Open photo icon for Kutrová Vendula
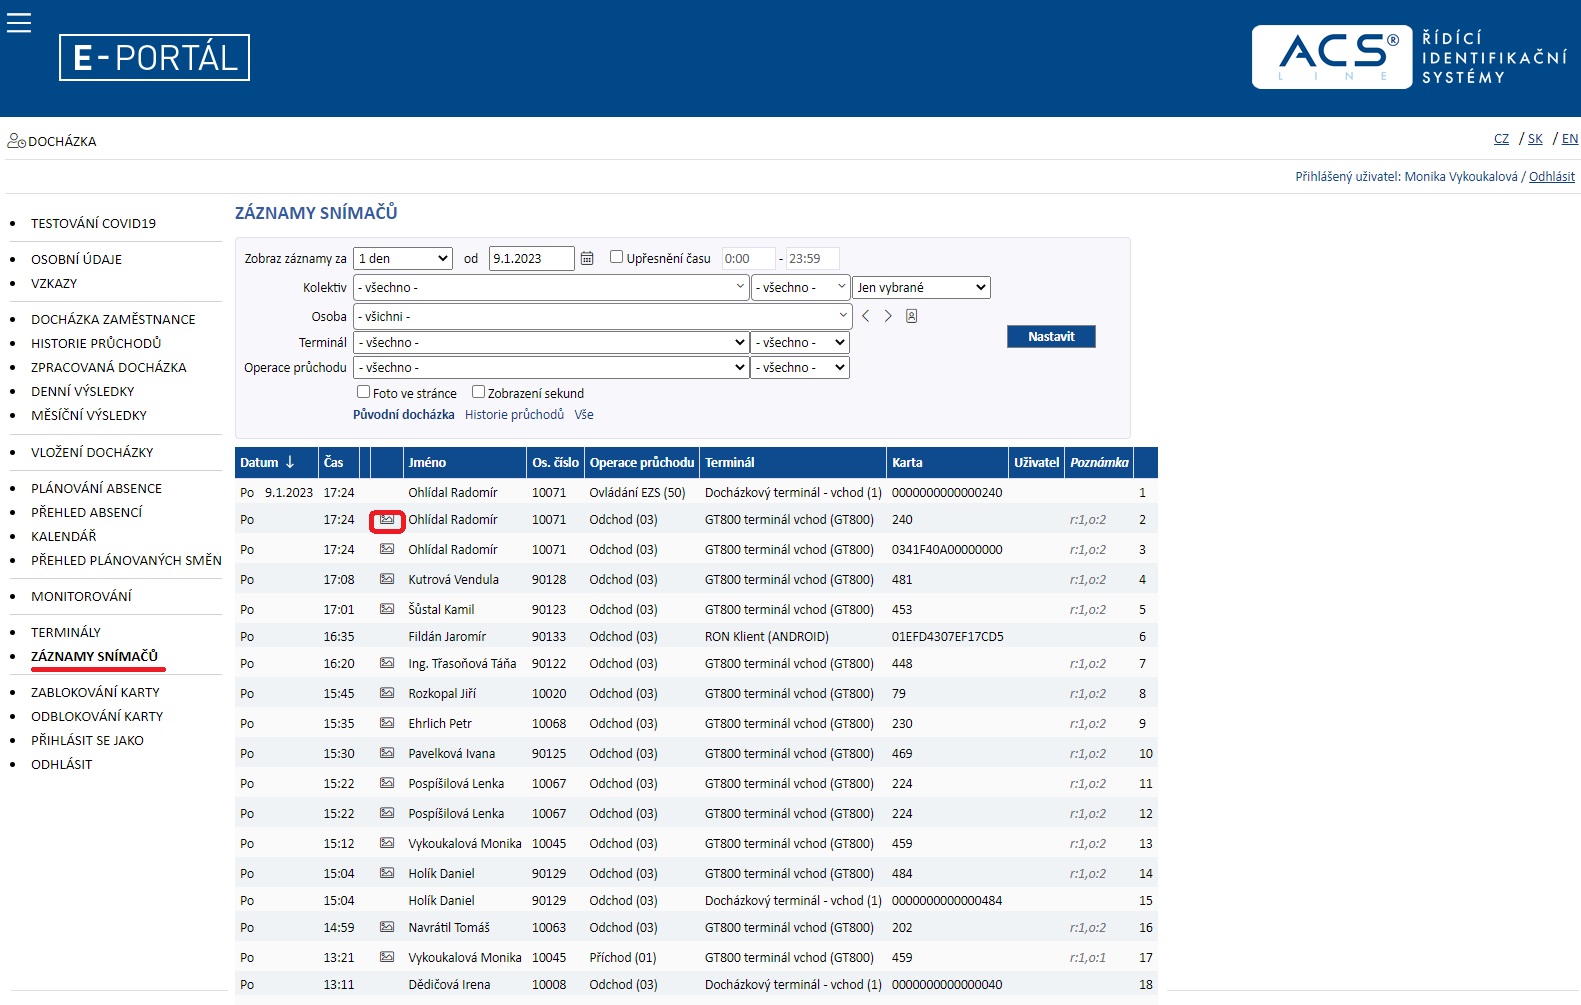The height and width of the screenshot is (1005, 1581). pyautogui.click(x=387, y=579)
